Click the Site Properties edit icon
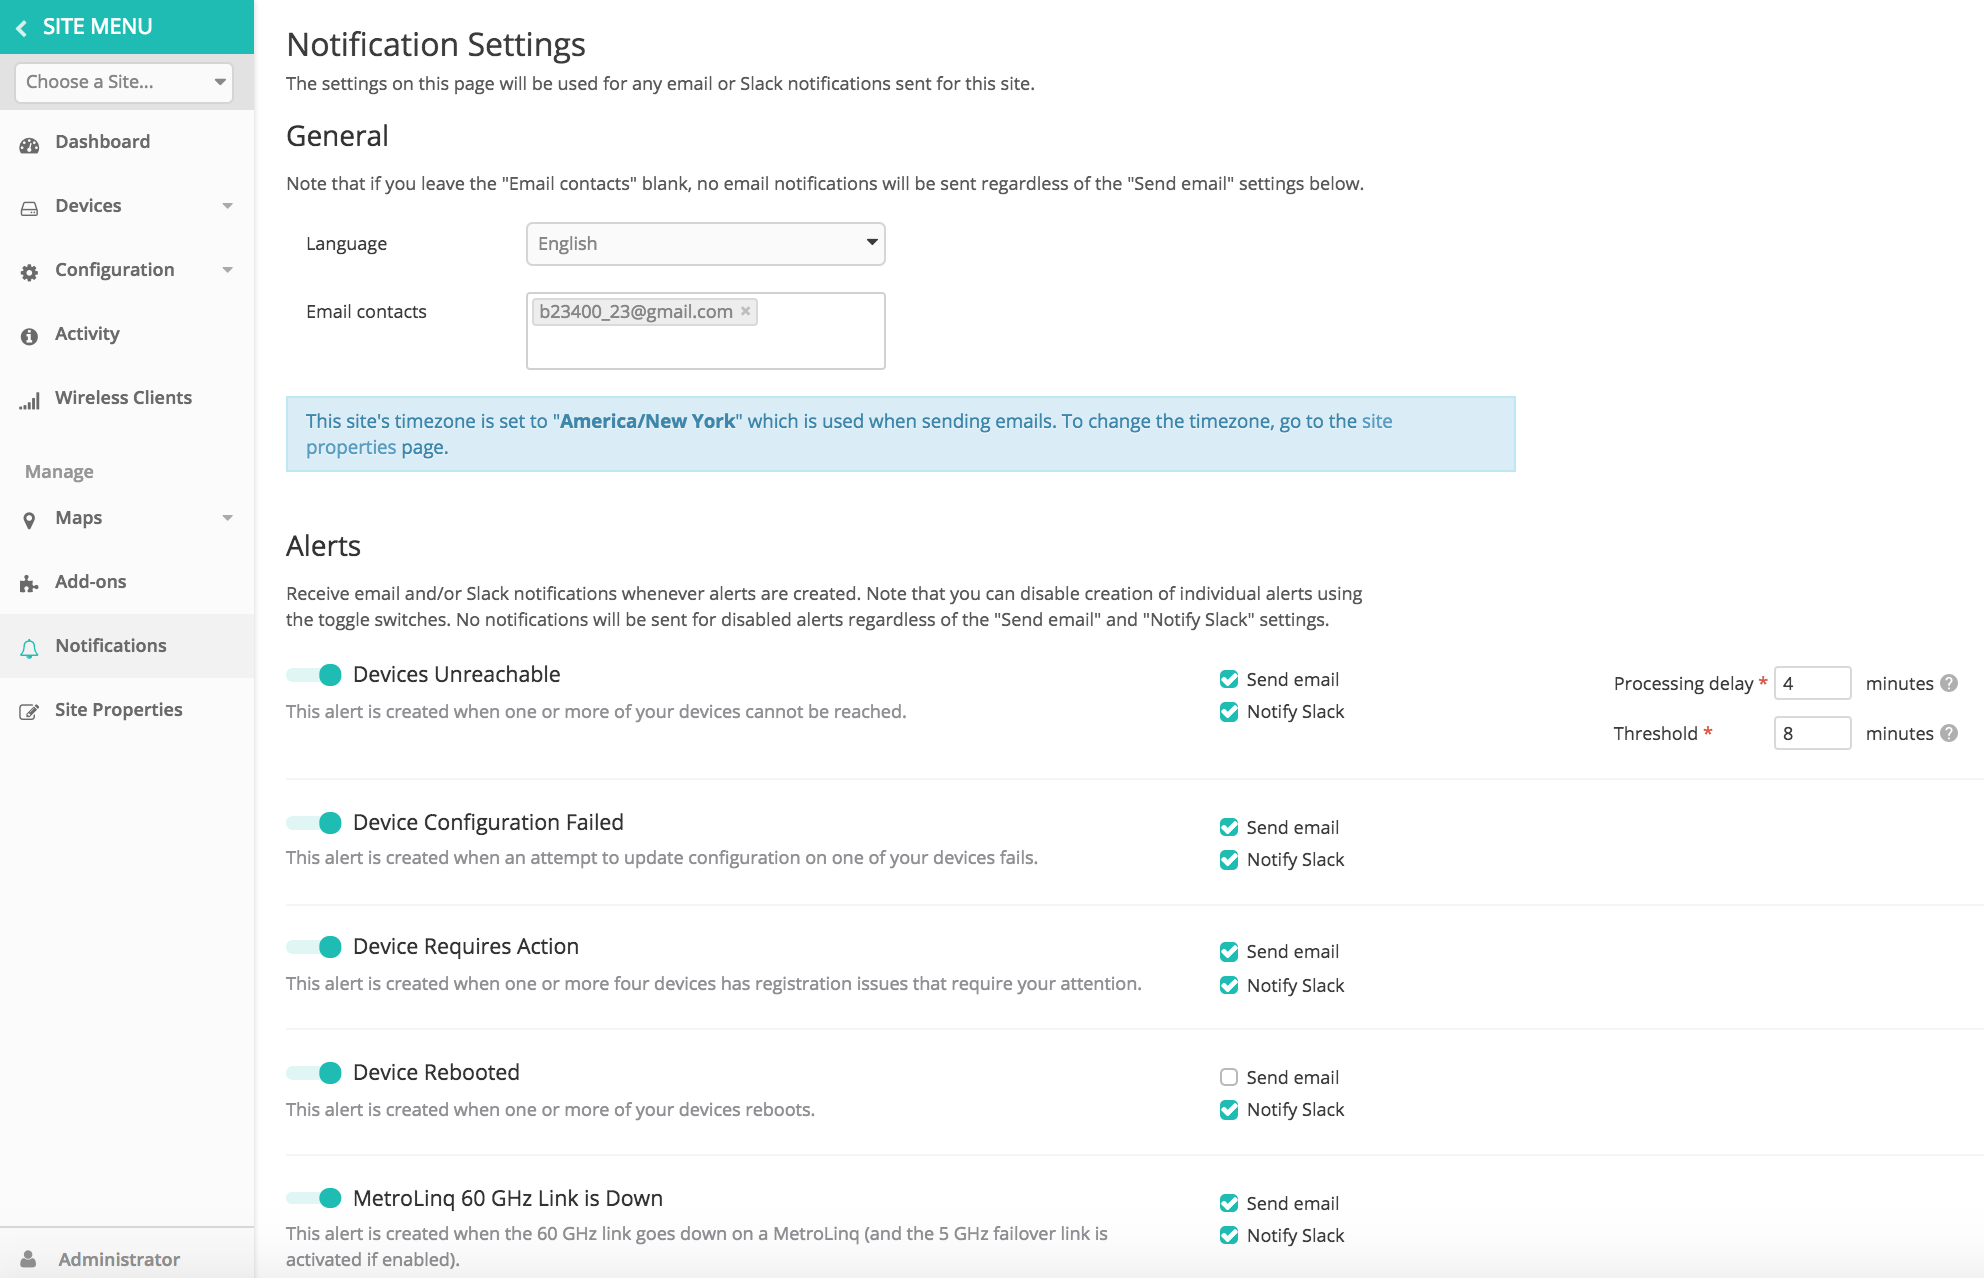The image size is (1984, 1278). [29, 712]
